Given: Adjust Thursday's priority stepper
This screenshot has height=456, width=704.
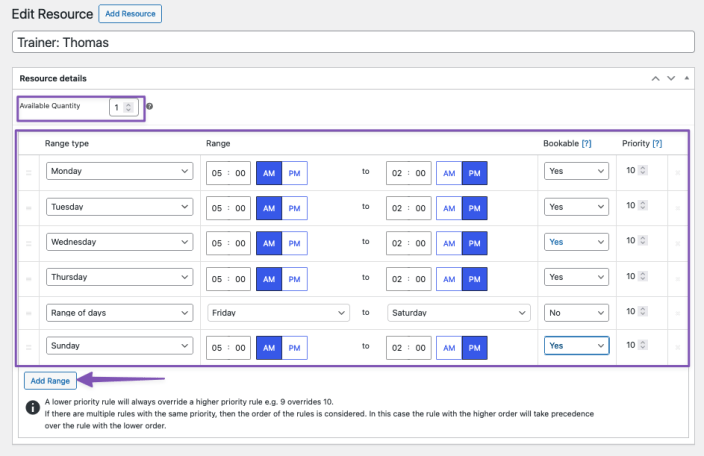Looking at the screenshot, I should coord(643,276).
